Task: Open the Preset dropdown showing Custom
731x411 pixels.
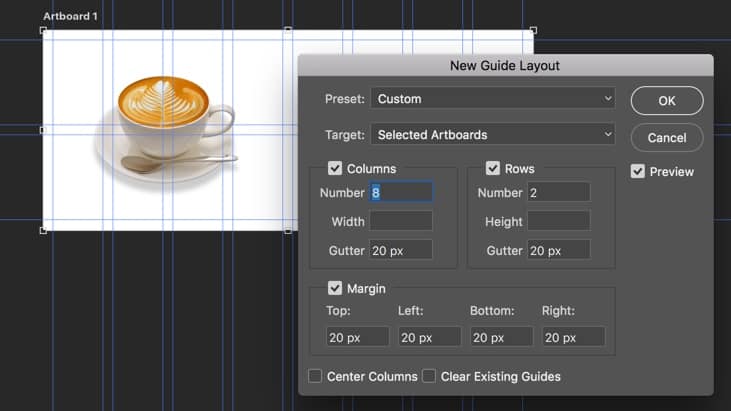Action: [493, 99]
